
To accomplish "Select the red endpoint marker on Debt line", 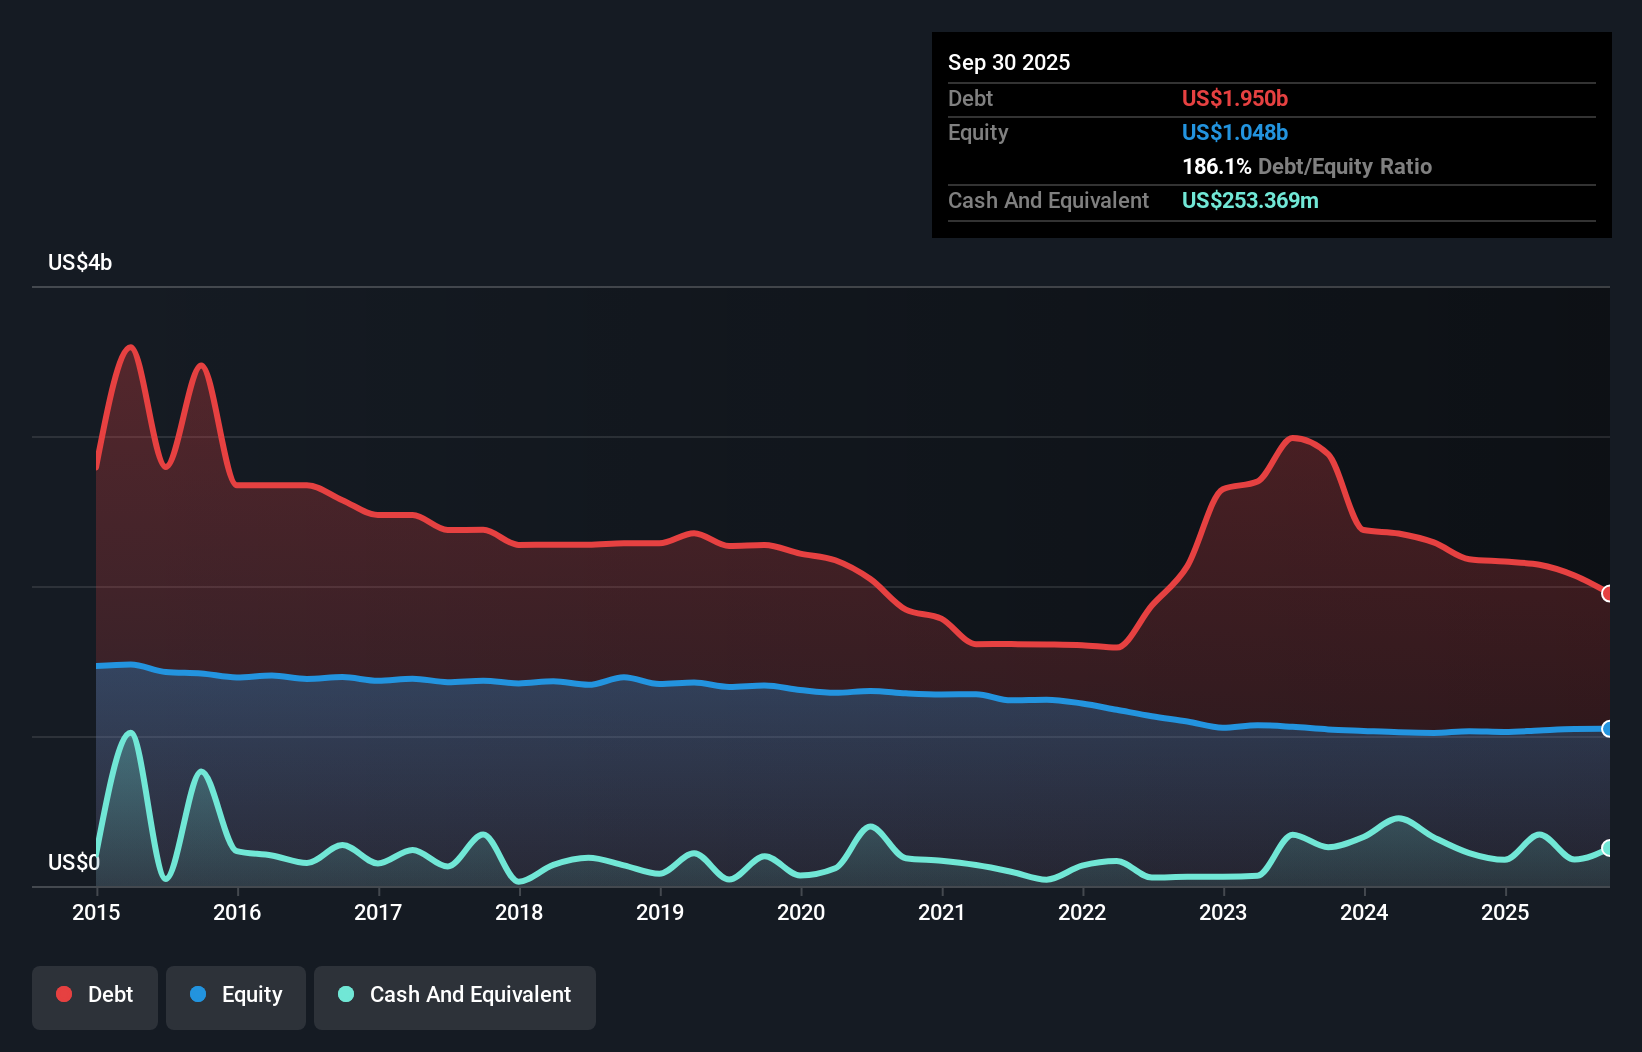I will click(x=1607, y=593).
